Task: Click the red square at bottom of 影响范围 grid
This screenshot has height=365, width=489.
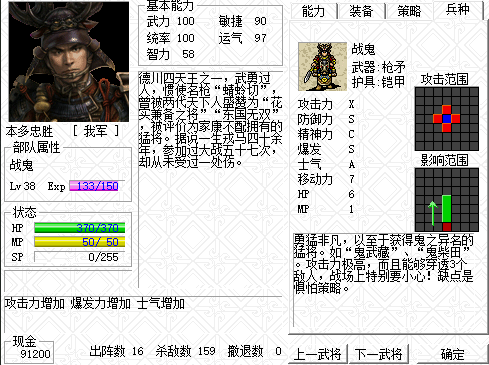Action: pyautogui.click(x=447, y=227)
